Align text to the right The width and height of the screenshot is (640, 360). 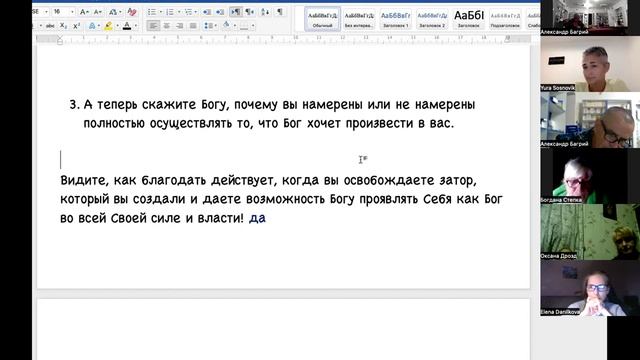point(180,26)
